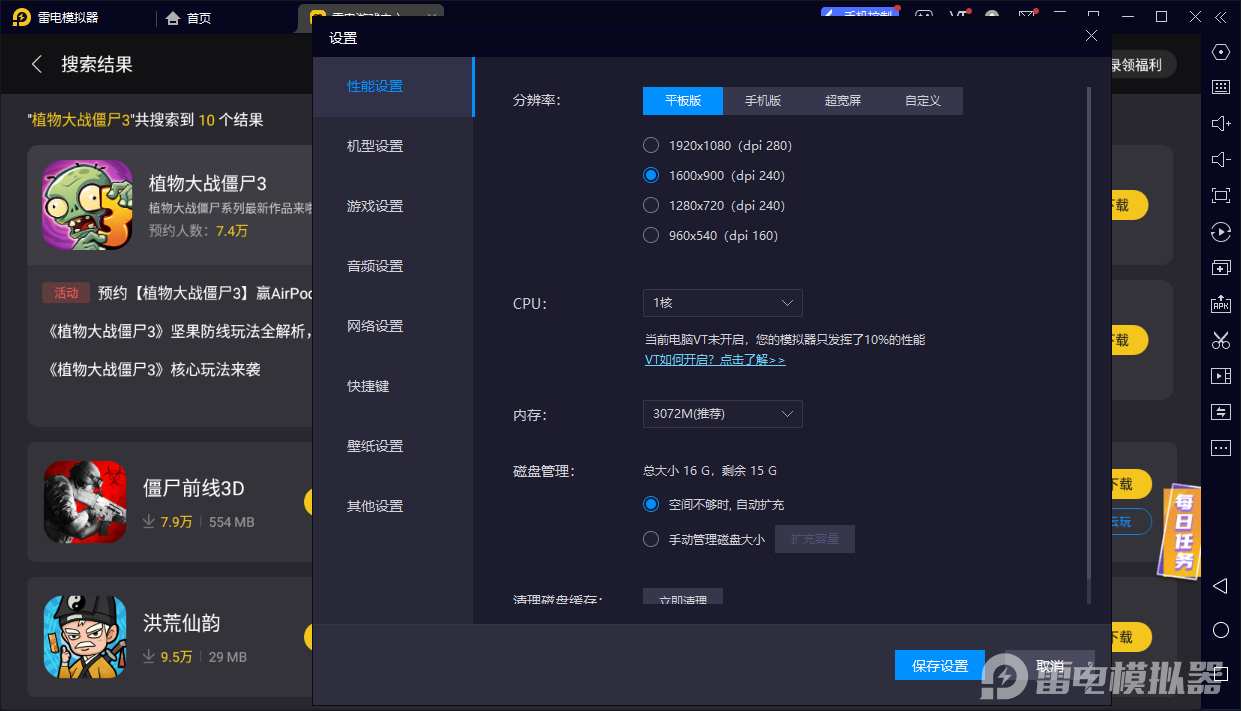Select the 1280x720 (dpi 240) resolution
The height and width of the screenshot is (711, 1241).
(x=651, y=206)
